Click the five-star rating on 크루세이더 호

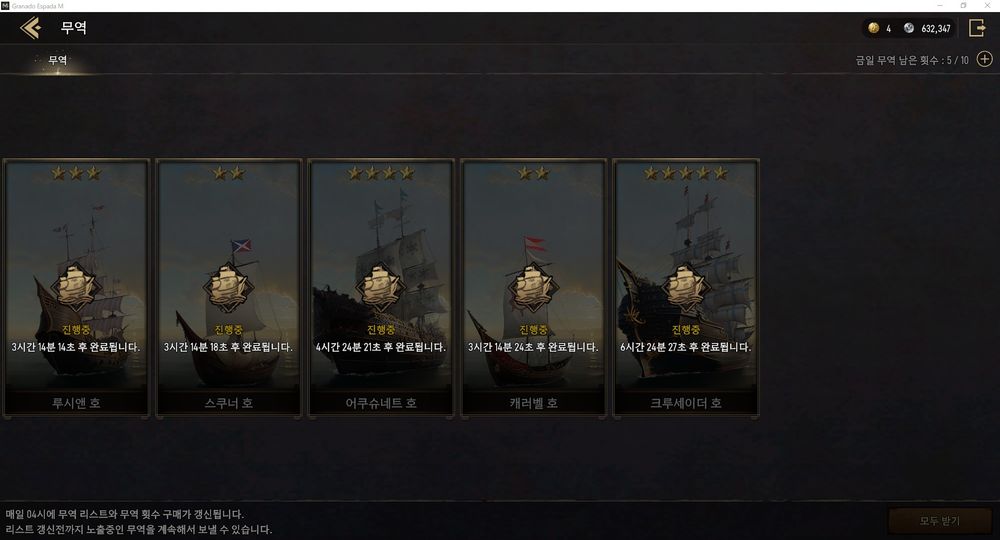[x=686, y=173]
